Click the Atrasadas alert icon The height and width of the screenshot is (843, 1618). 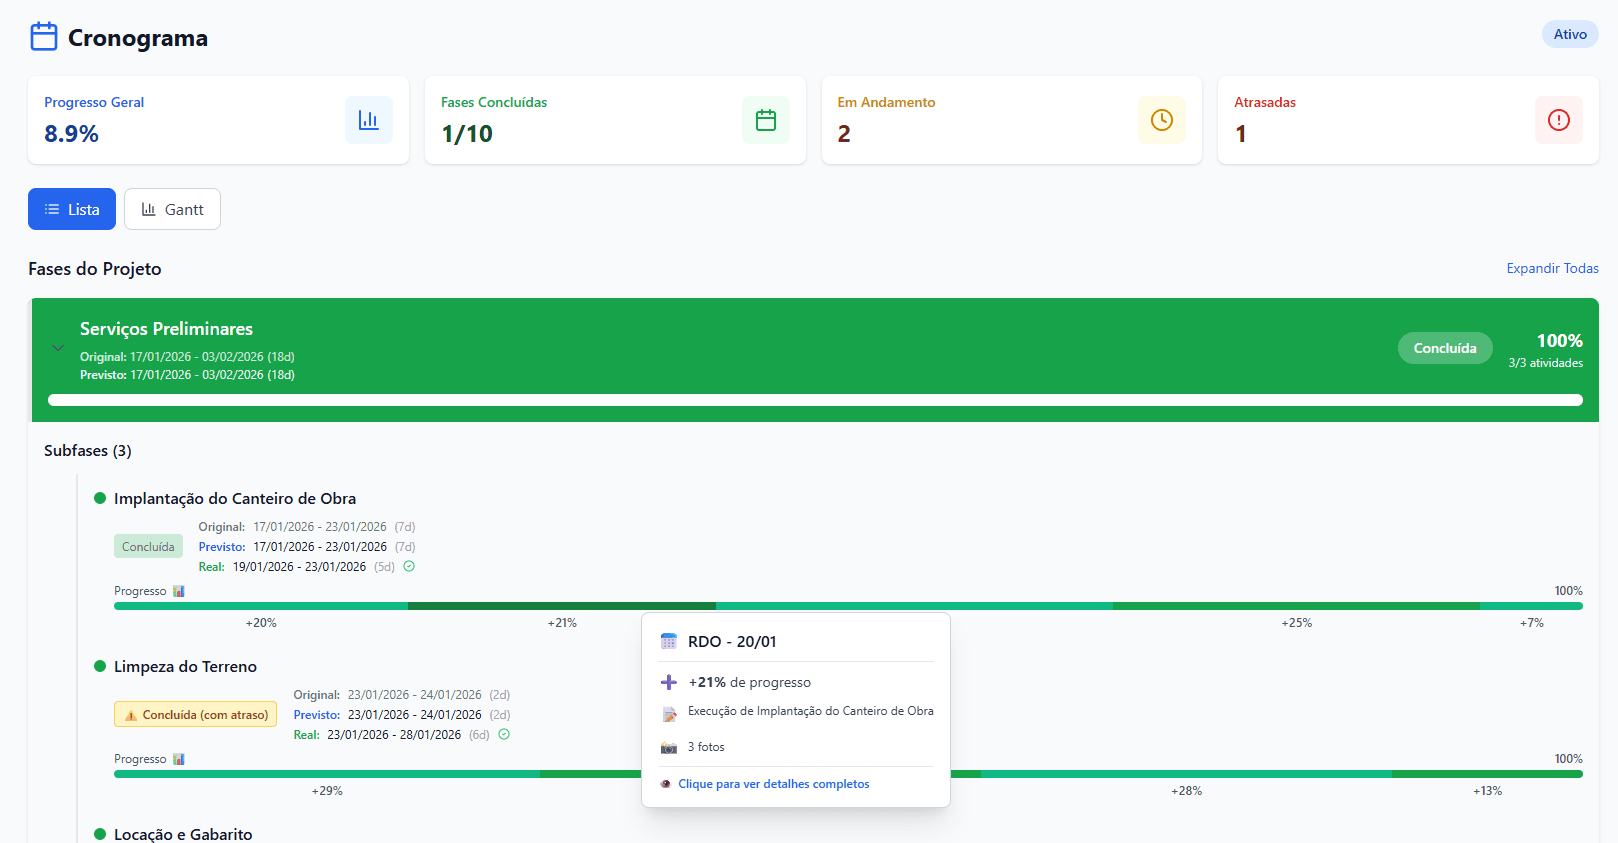(x=1558, y=120)
